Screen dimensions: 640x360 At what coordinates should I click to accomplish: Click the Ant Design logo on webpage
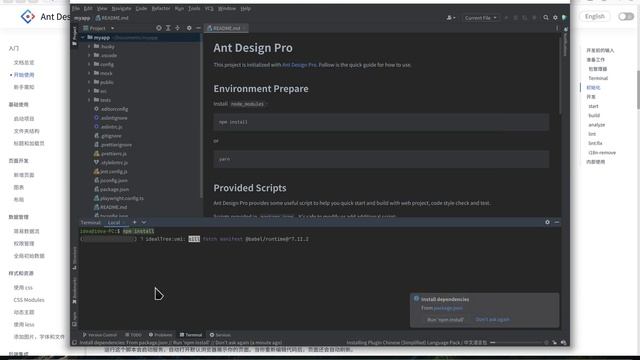[x=28, y=16]
